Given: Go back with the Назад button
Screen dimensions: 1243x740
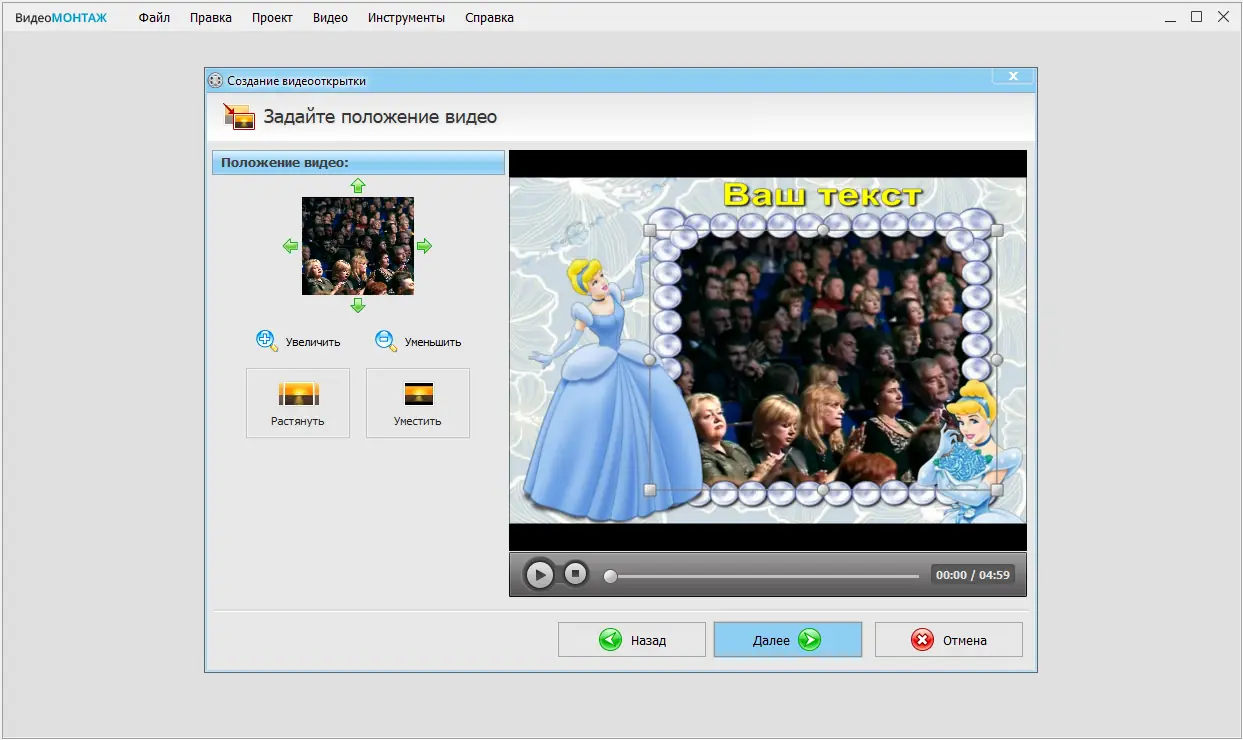Looking at the screenshot, I should (632, 640).
